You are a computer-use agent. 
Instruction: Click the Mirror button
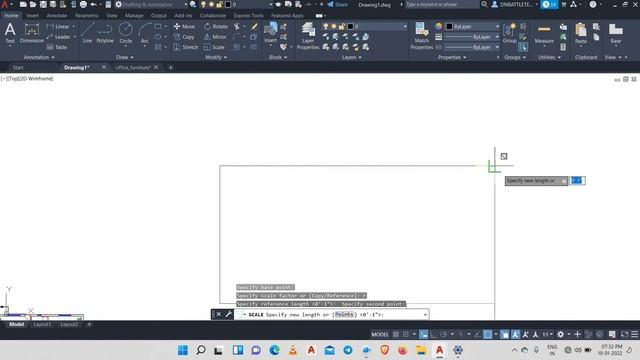pos(215,37)
